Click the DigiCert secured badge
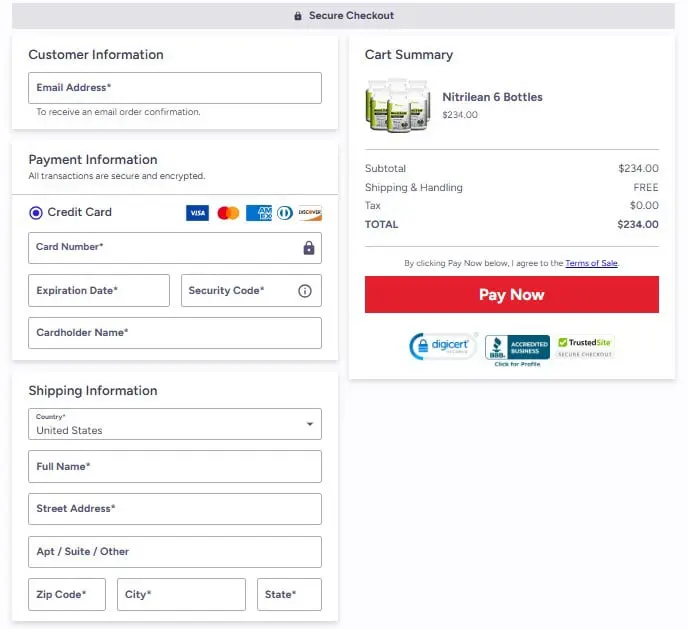Screen dimensions: 688x629 (442, 346)
